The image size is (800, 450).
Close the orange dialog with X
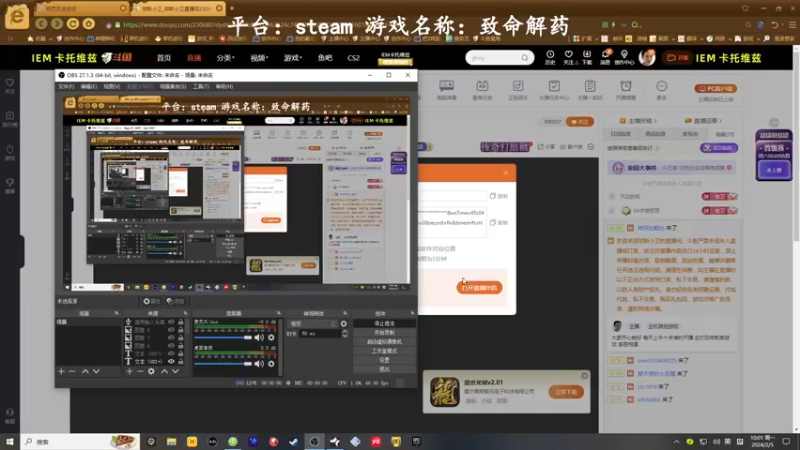(x=506, y=173)
